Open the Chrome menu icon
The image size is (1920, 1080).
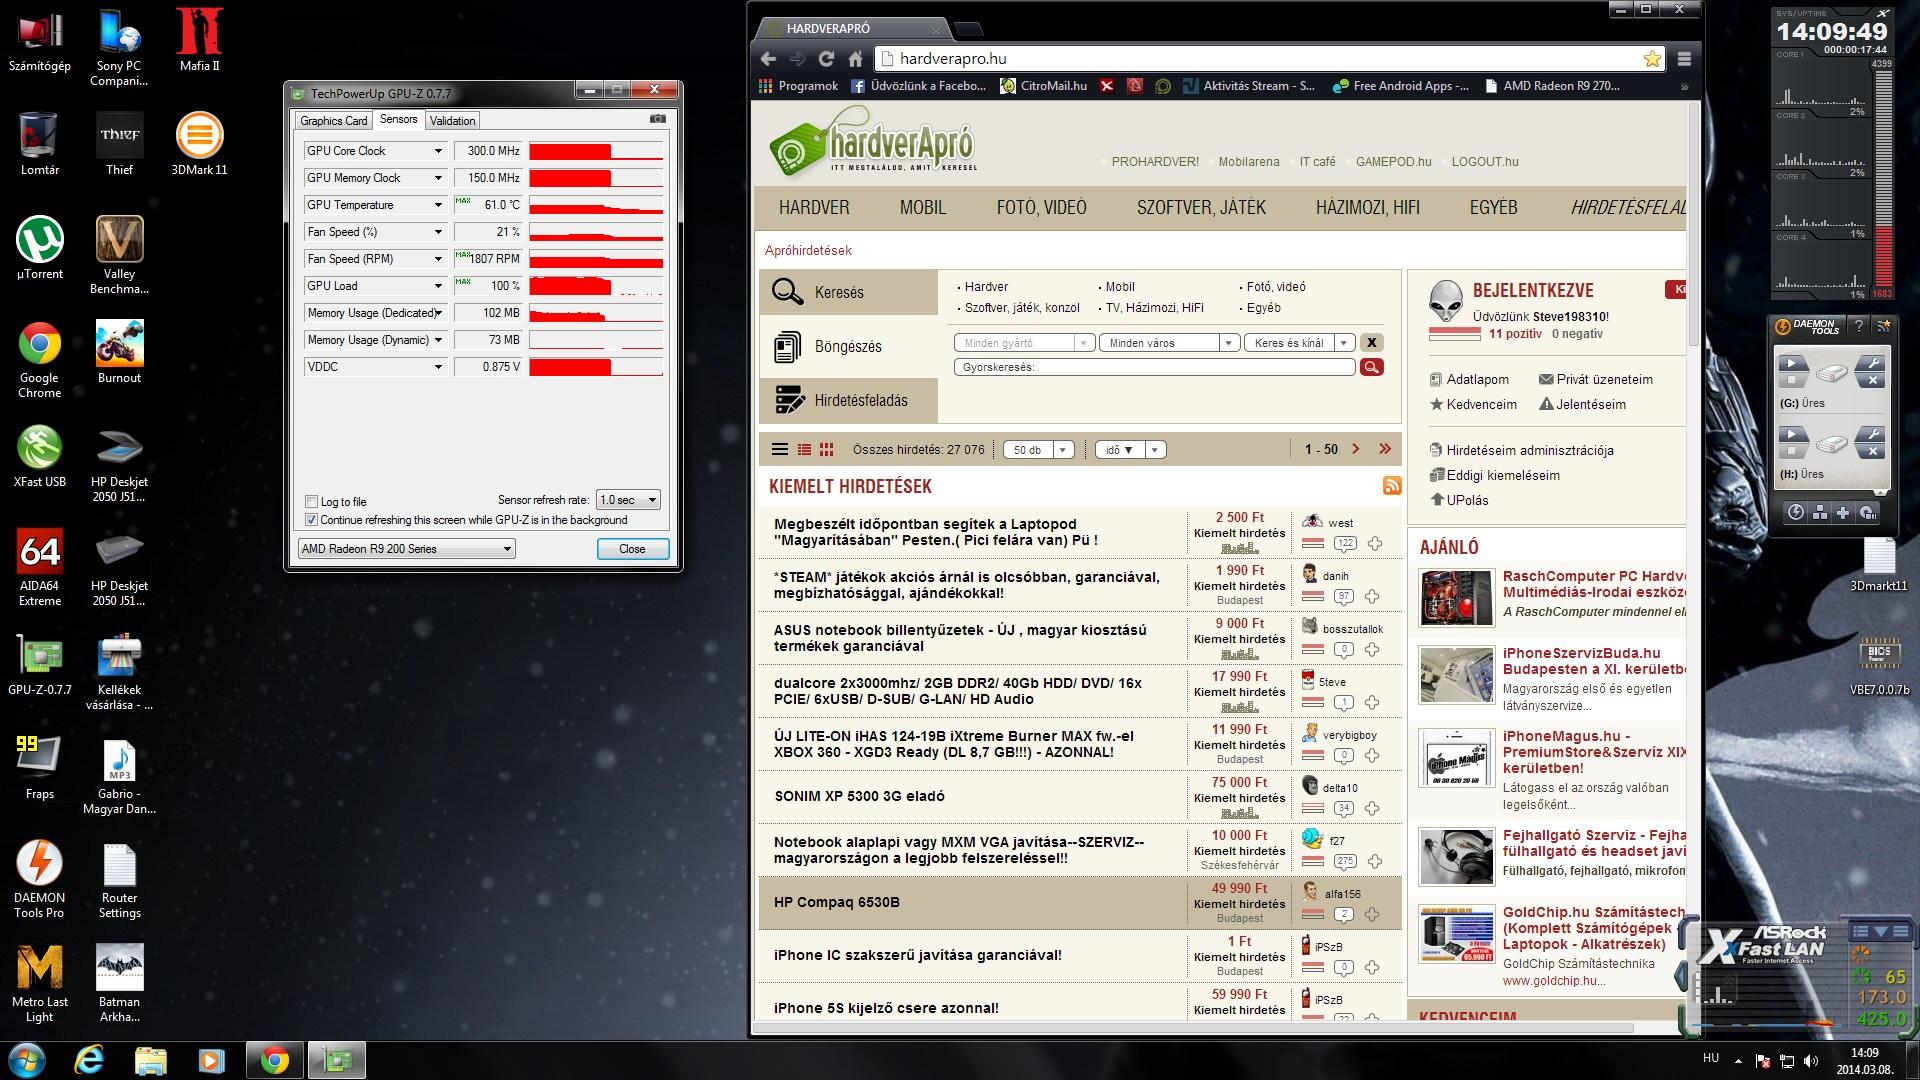coord(1684,59)
